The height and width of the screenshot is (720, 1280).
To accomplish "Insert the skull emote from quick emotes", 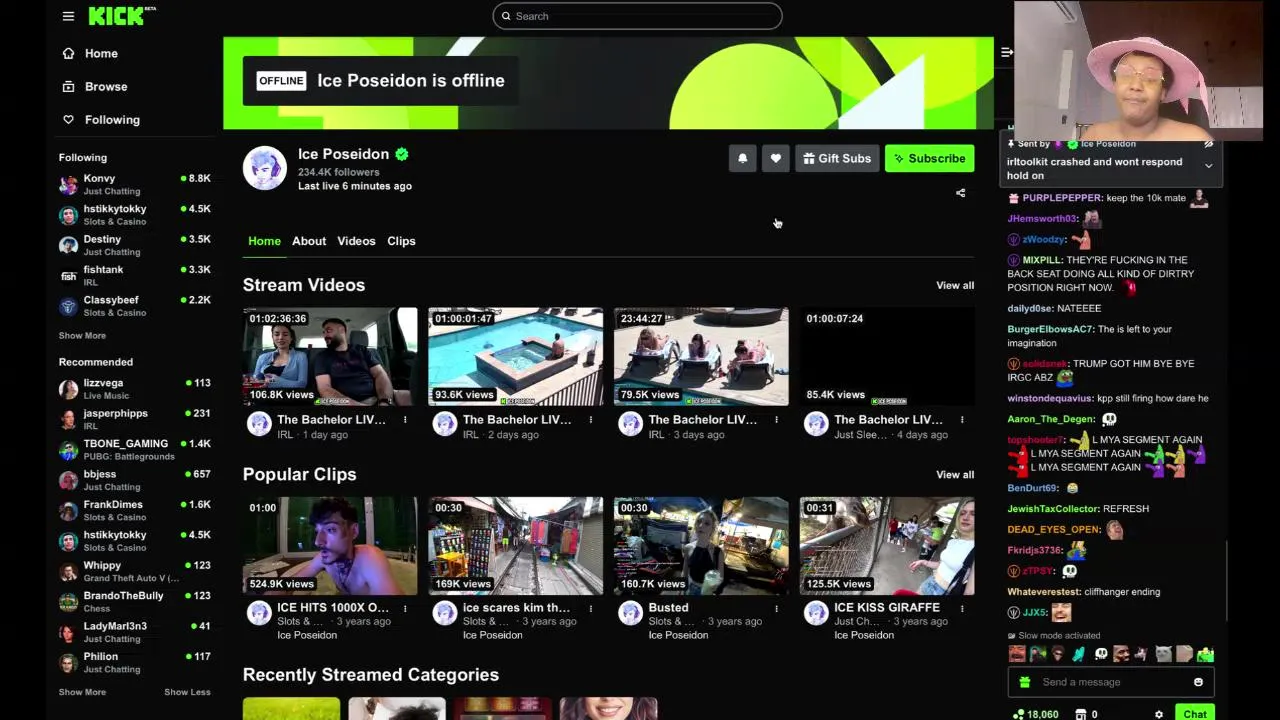I will [x=1101, y=654].
